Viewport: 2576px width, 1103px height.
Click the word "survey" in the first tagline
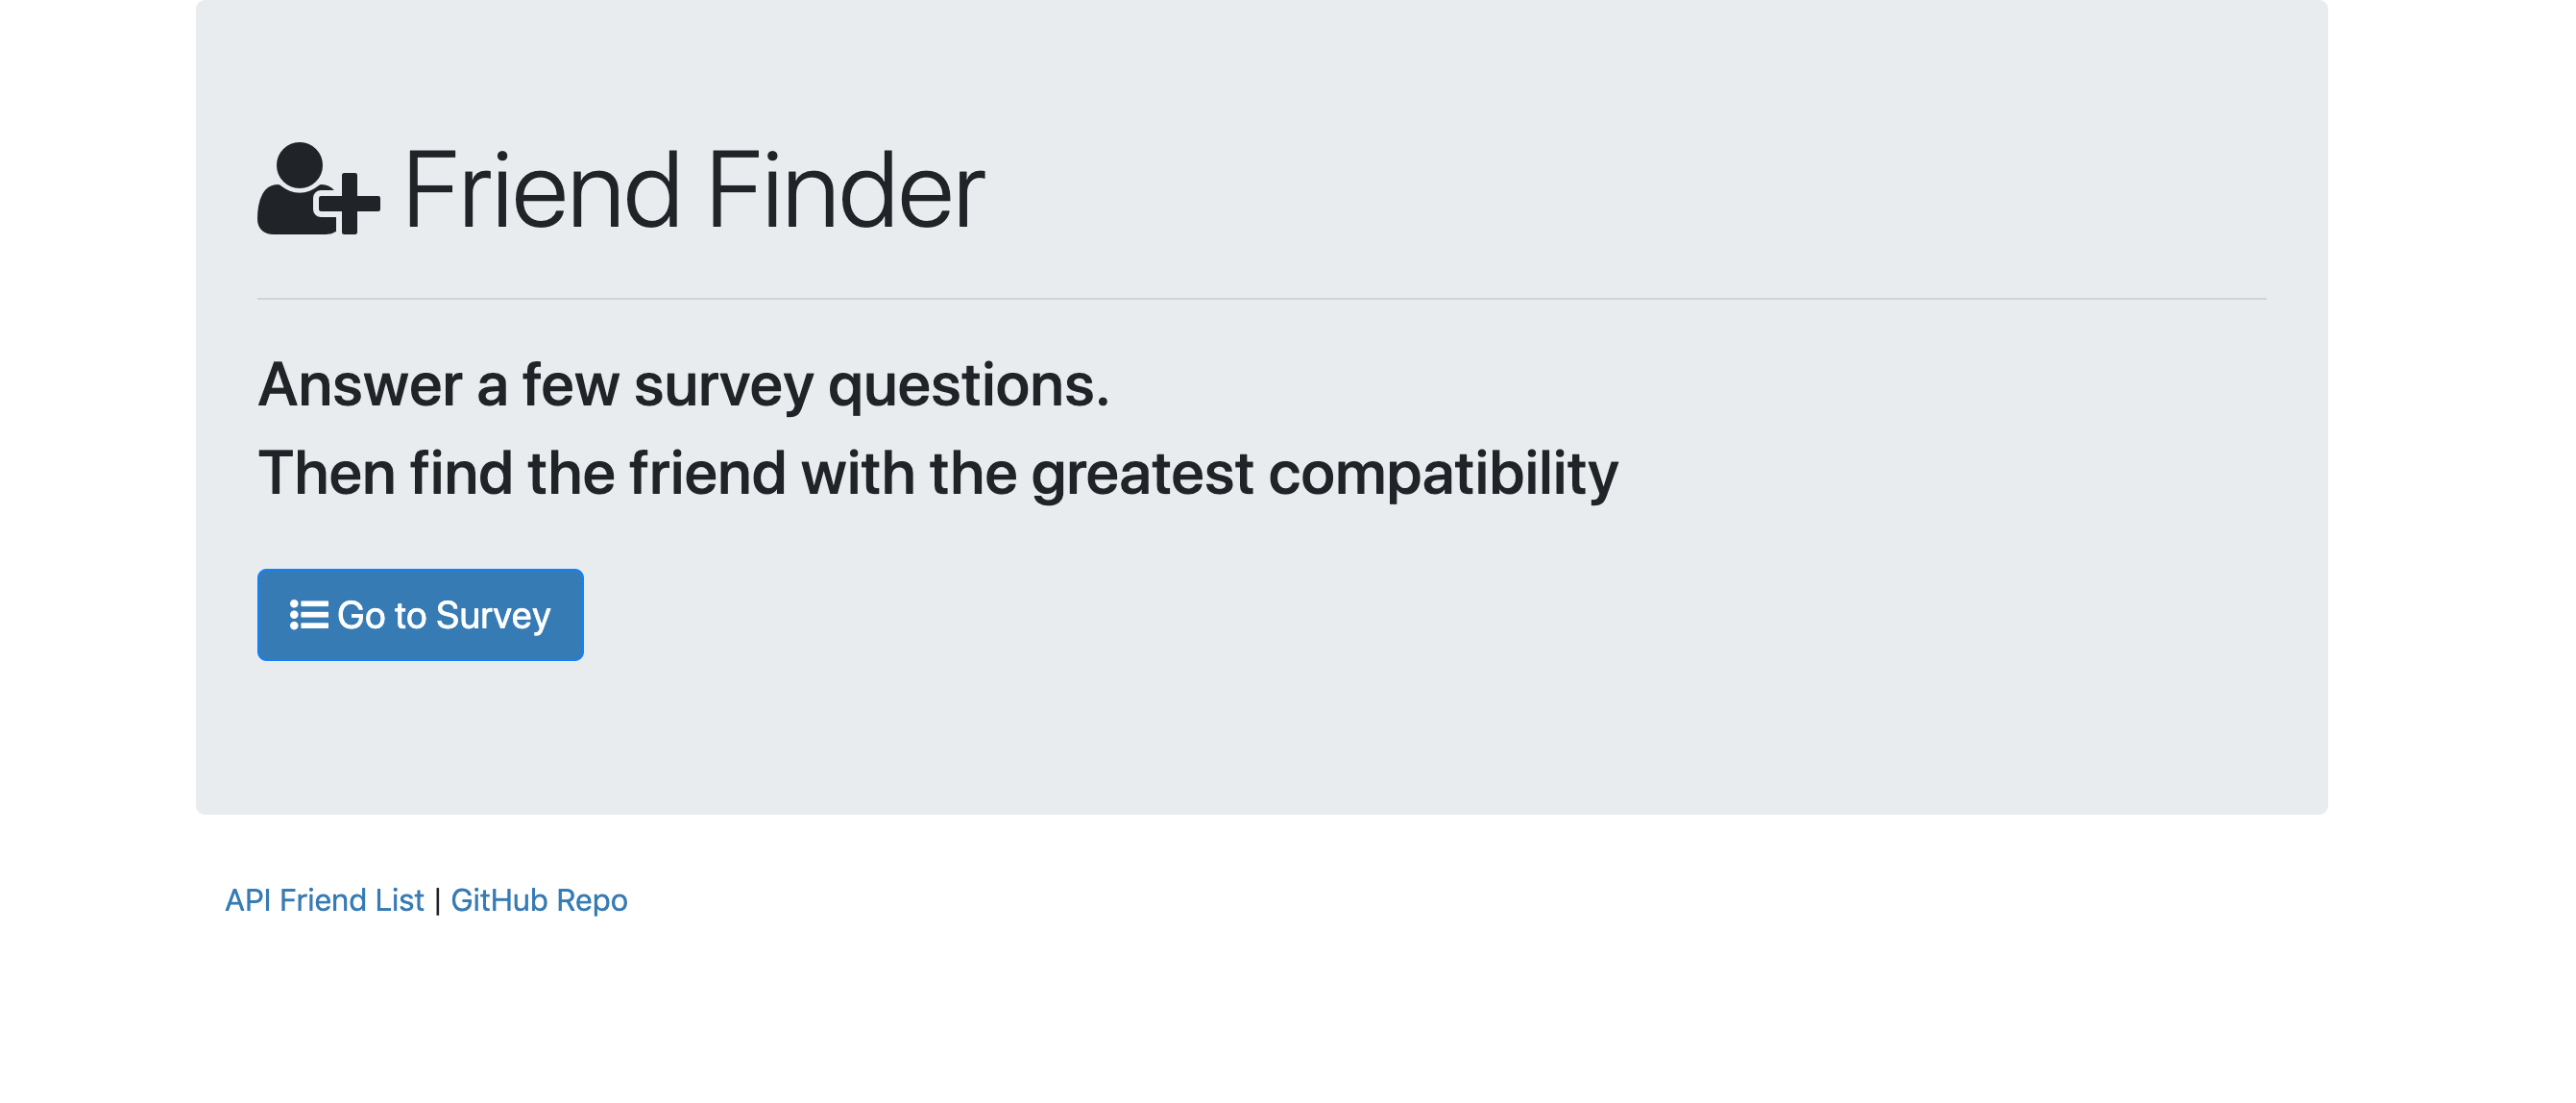coord(723,387)
